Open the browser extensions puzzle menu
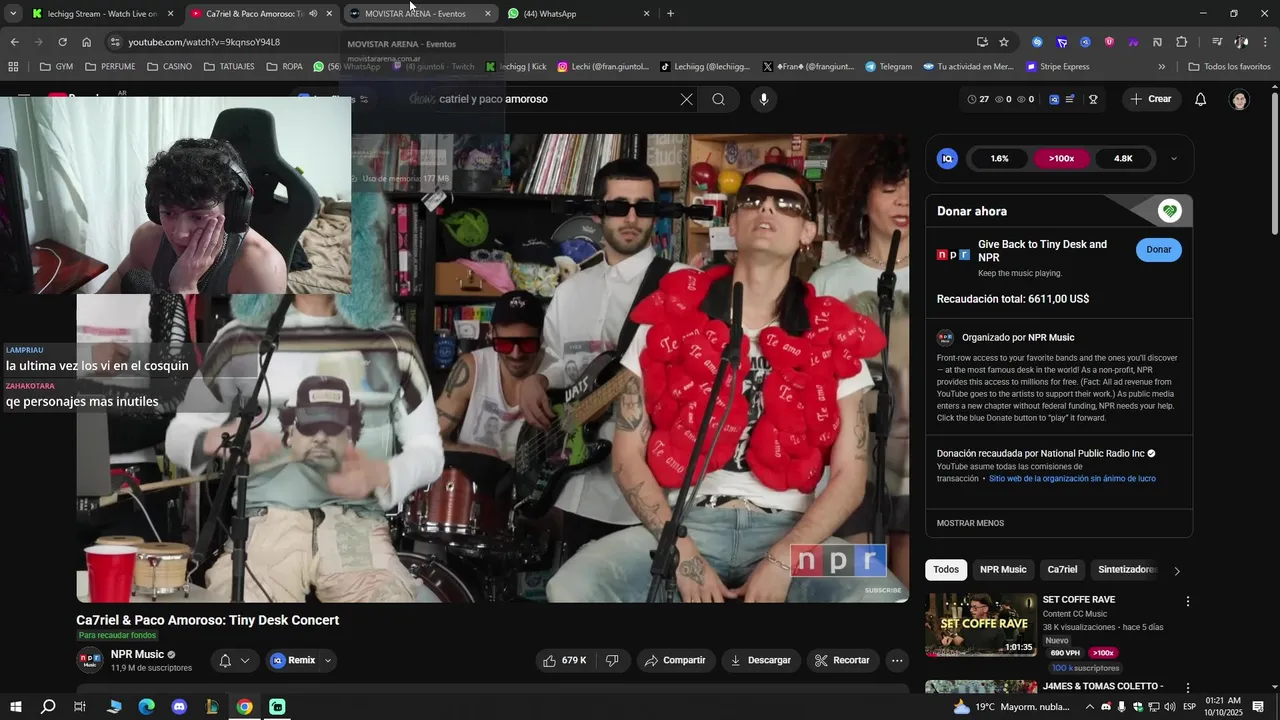This screenshot has height=720, width=1280. [x=1182, y=42]
